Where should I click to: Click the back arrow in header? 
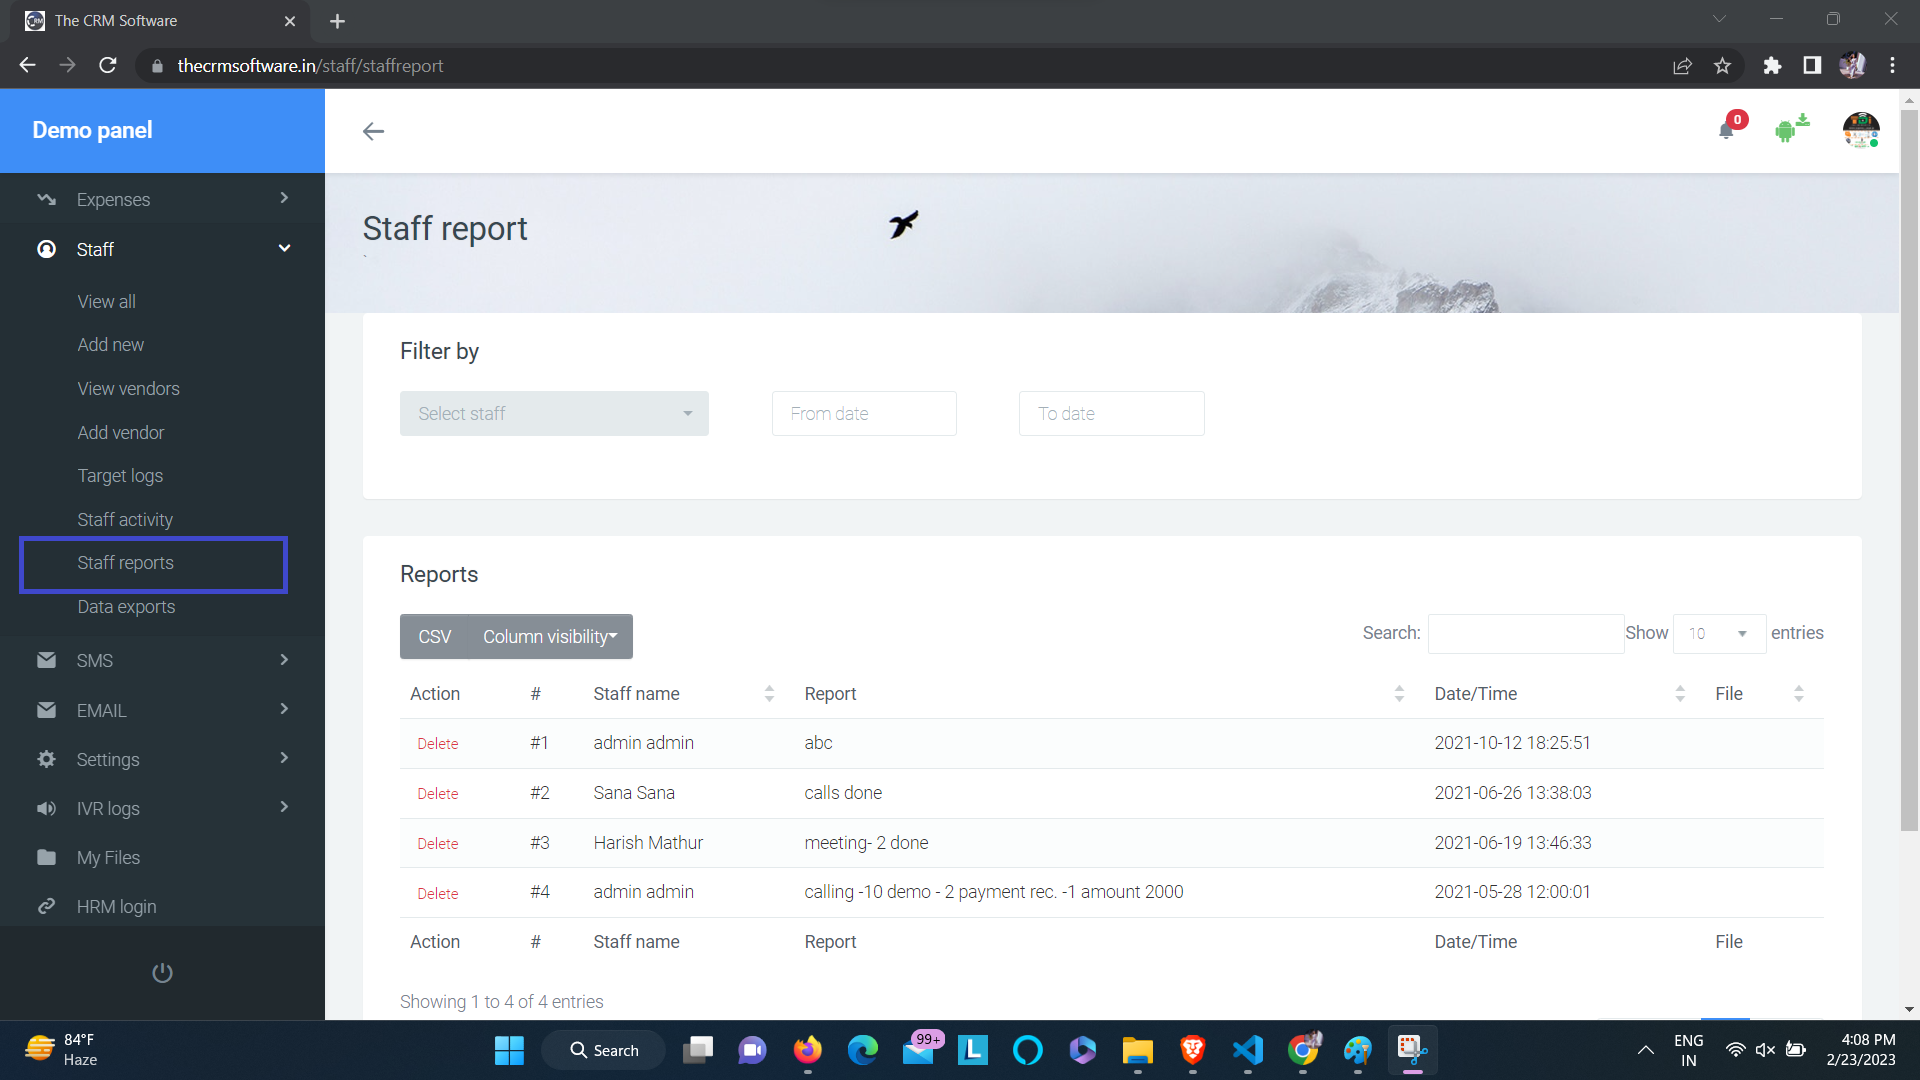coord(373,131)
